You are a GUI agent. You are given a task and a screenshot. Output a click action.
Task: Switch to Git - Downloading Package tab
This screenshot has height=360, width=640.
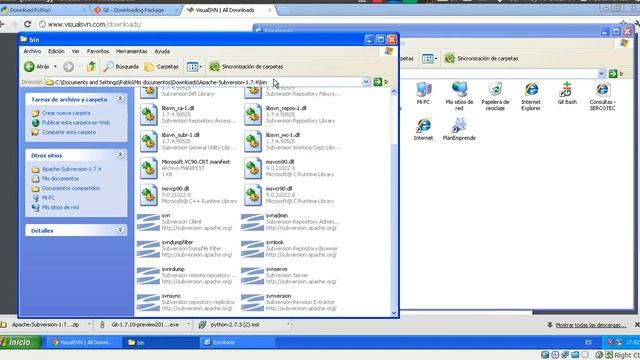[x=136, y=10]
